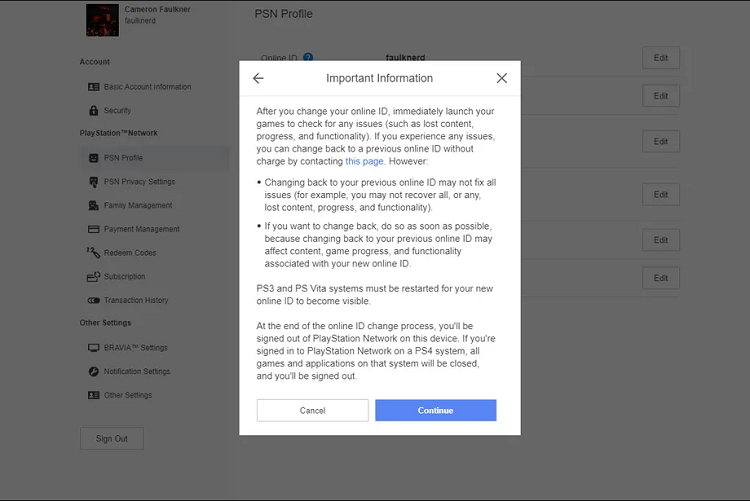This screenshot has height=501, width=750.
Task: Click the Cameron Faulkner name
Action: click(157, 9)
